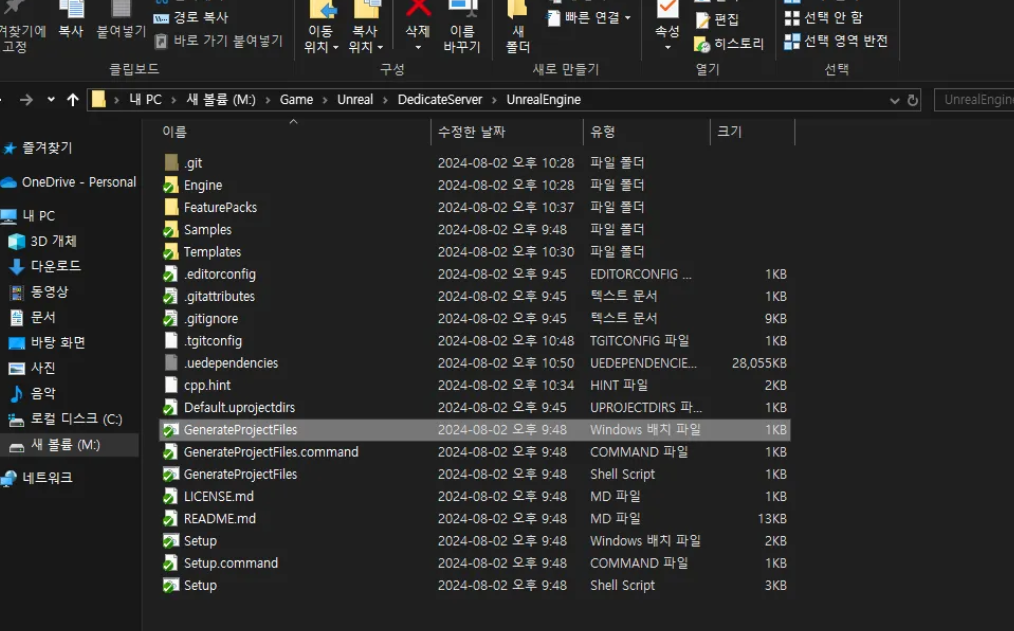Select Music (음악) in sidebar
Screen dimensions: 1014x631
tap(33, 393)
